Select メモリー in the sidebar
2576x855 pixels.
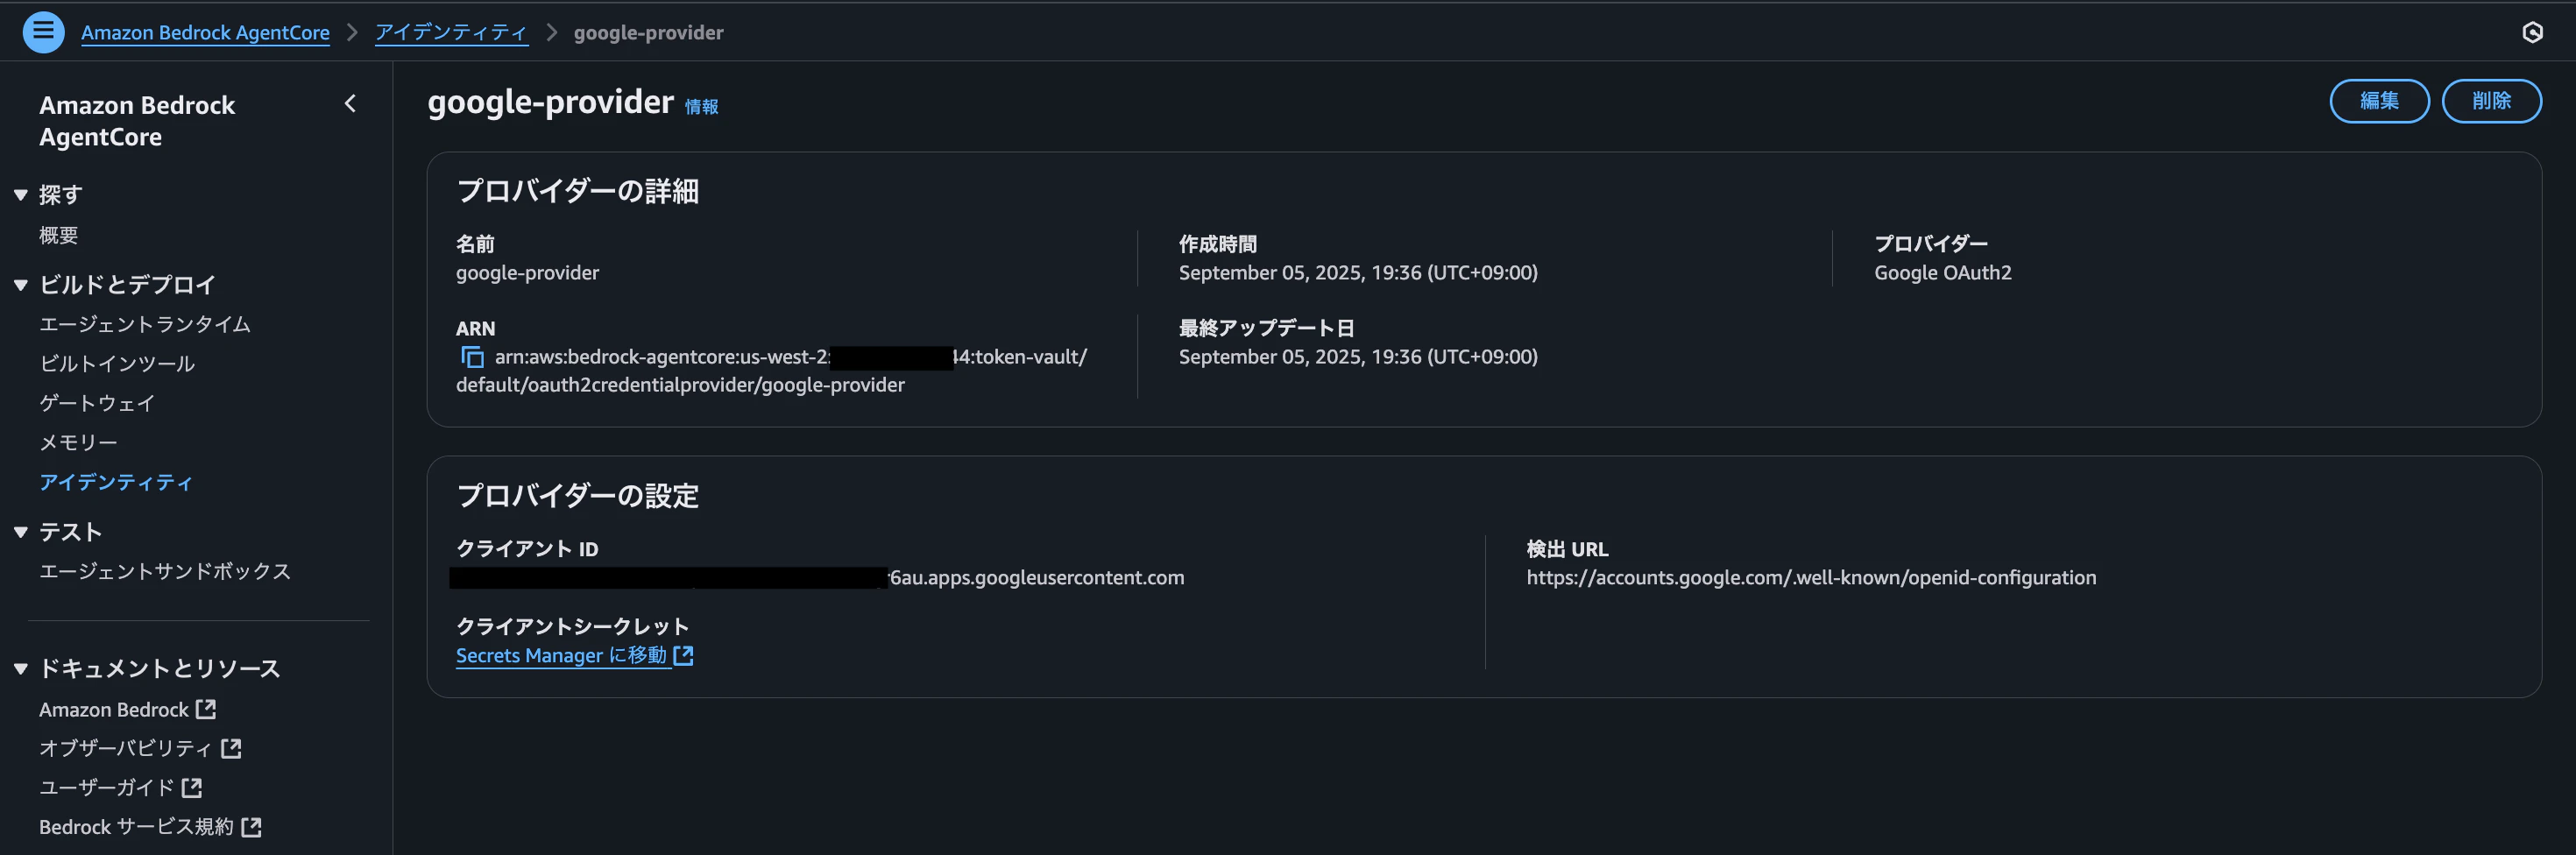(77, 441)
